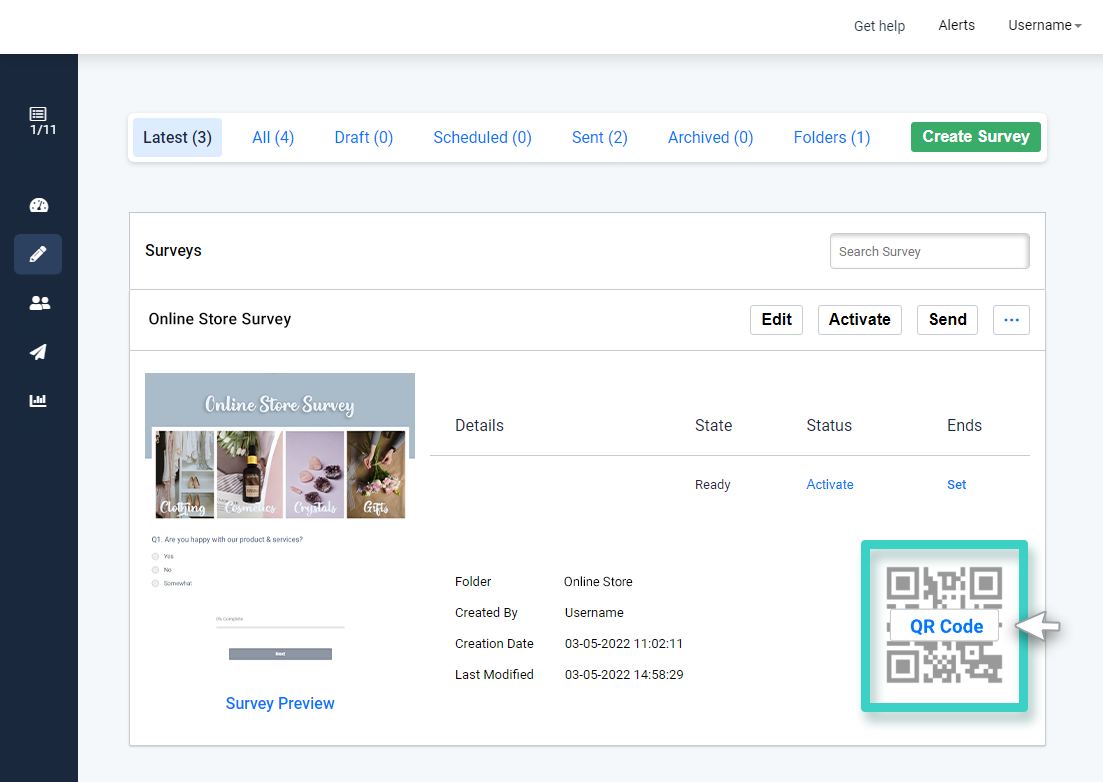Click the Online Store folder value
Screen dimensions: 1103x782
(598, 582)
